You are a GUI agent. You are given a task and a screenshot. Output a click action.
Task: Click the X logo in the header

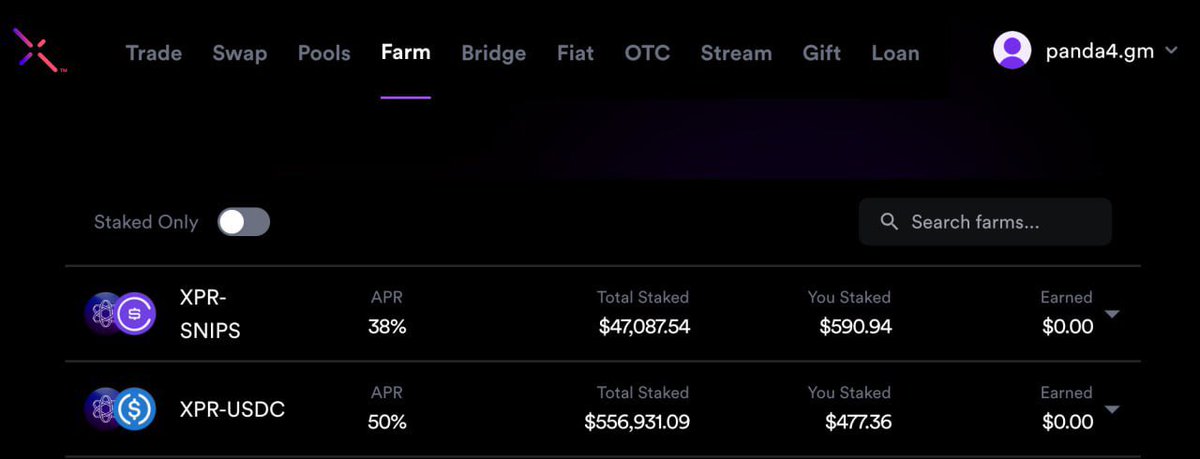point(38,50)
